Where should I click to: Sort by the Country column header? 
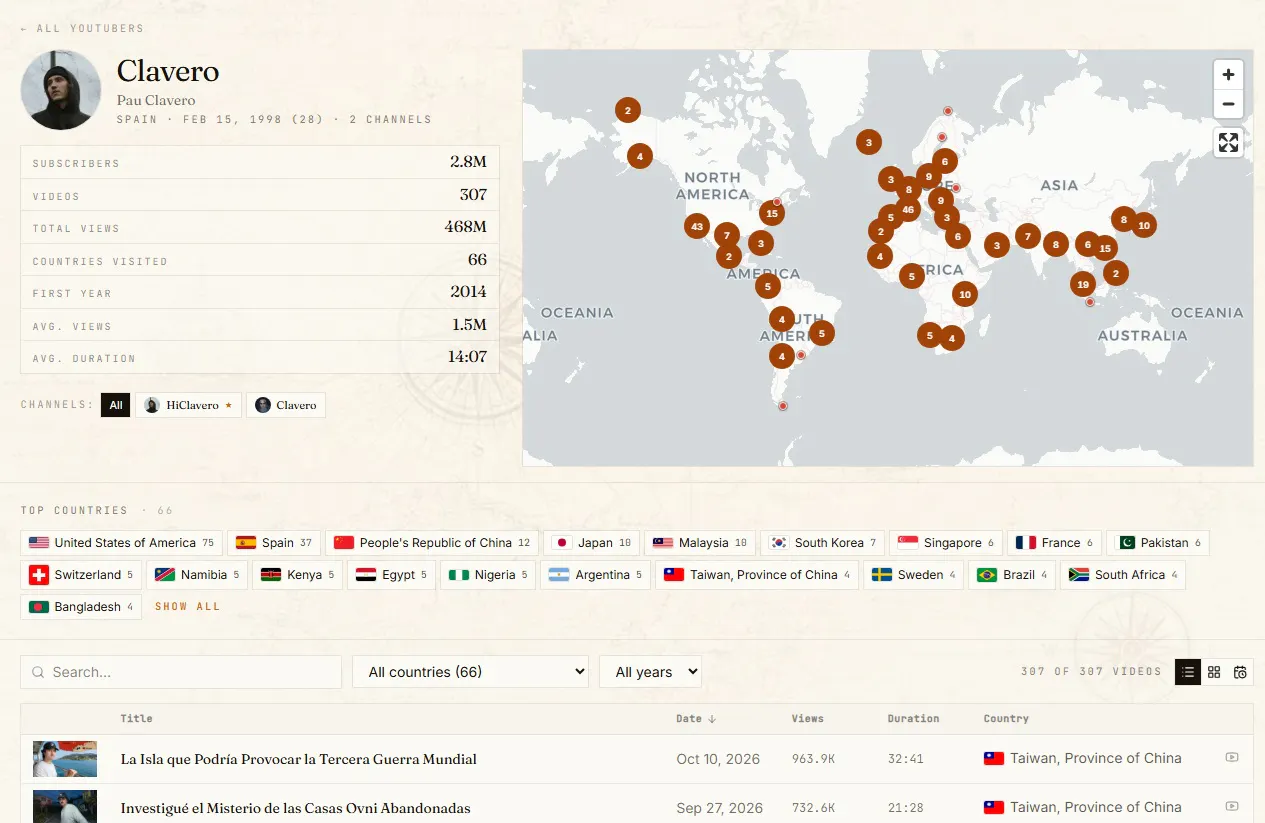[1006, 719]
